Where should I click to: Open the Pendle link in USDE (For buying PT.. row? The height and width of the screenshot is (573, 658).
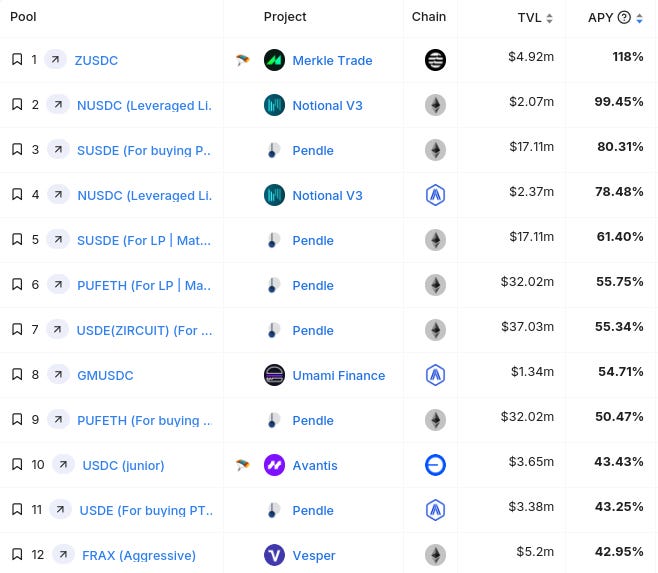tap(313, 510)
